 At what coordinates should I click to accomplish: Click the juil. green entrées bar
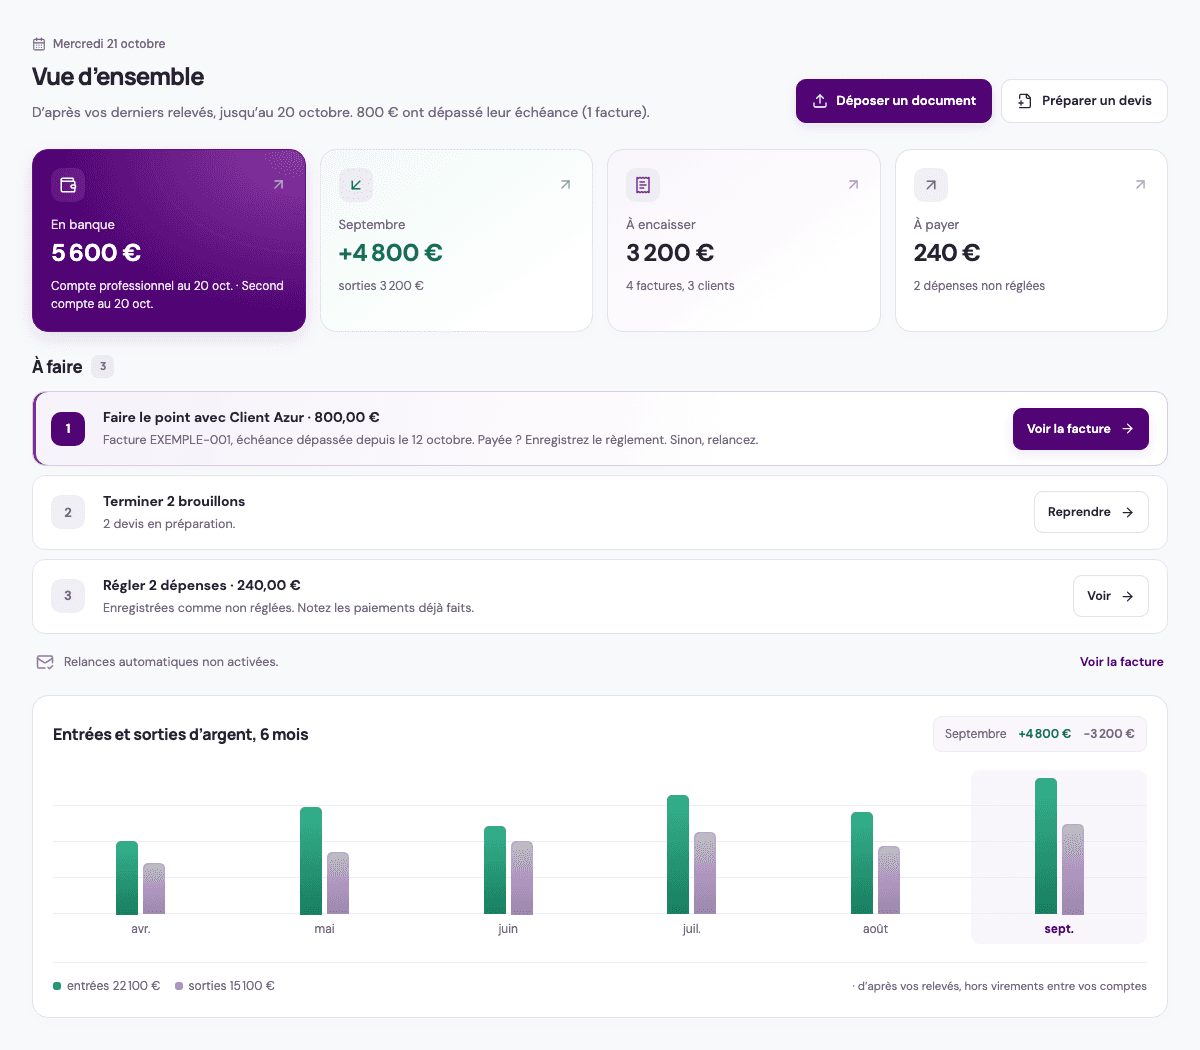678,855
